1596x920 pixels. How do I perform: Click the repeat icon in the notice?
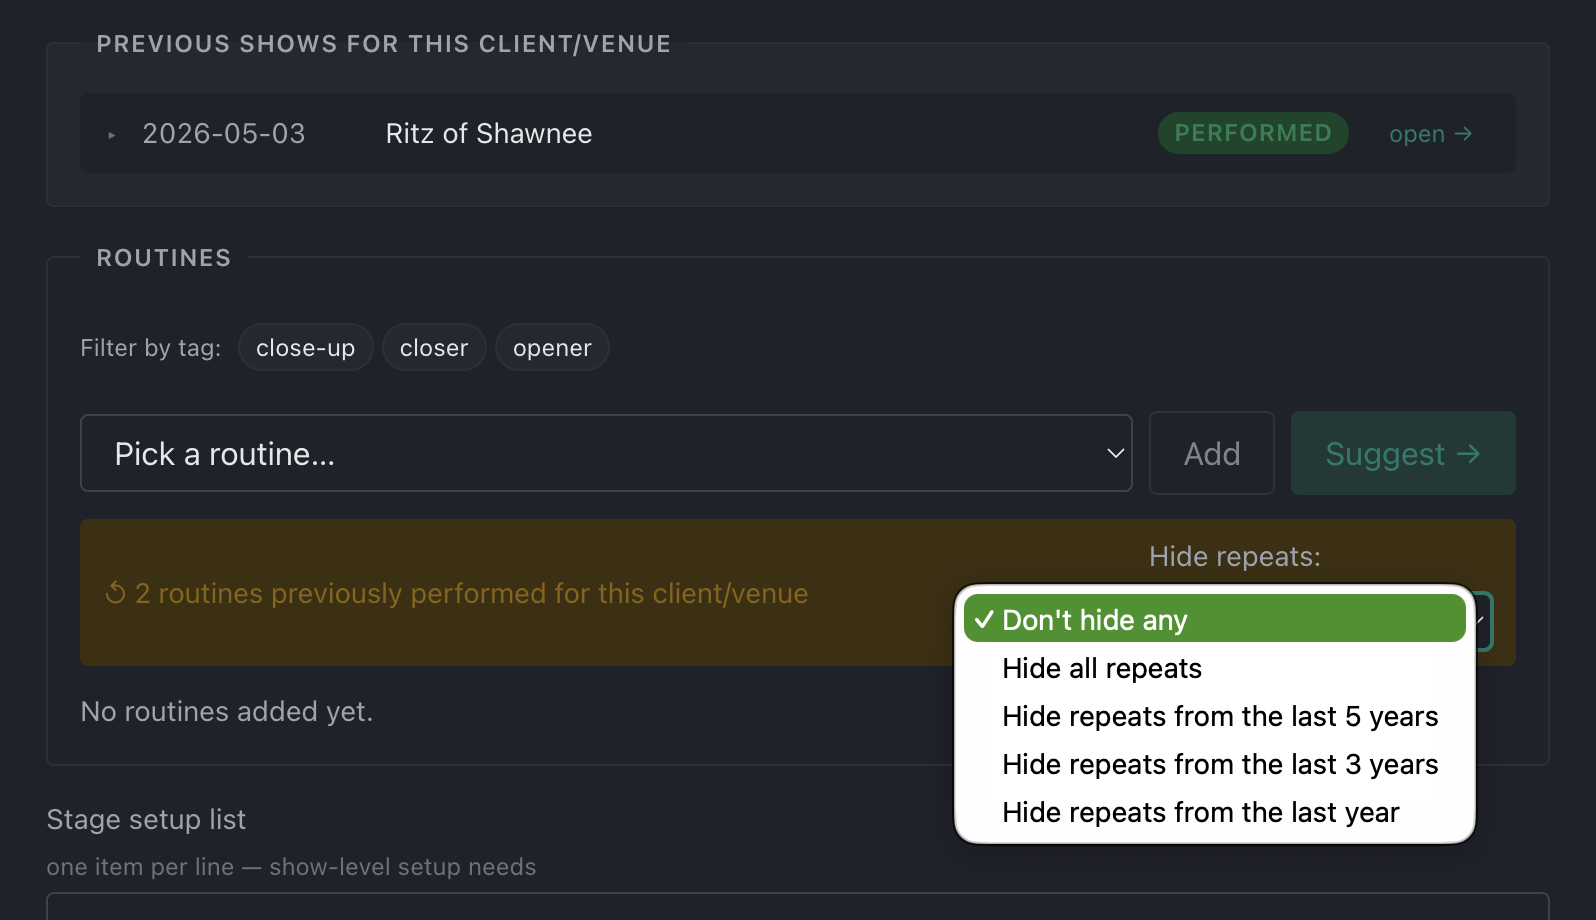coord(116,593)
